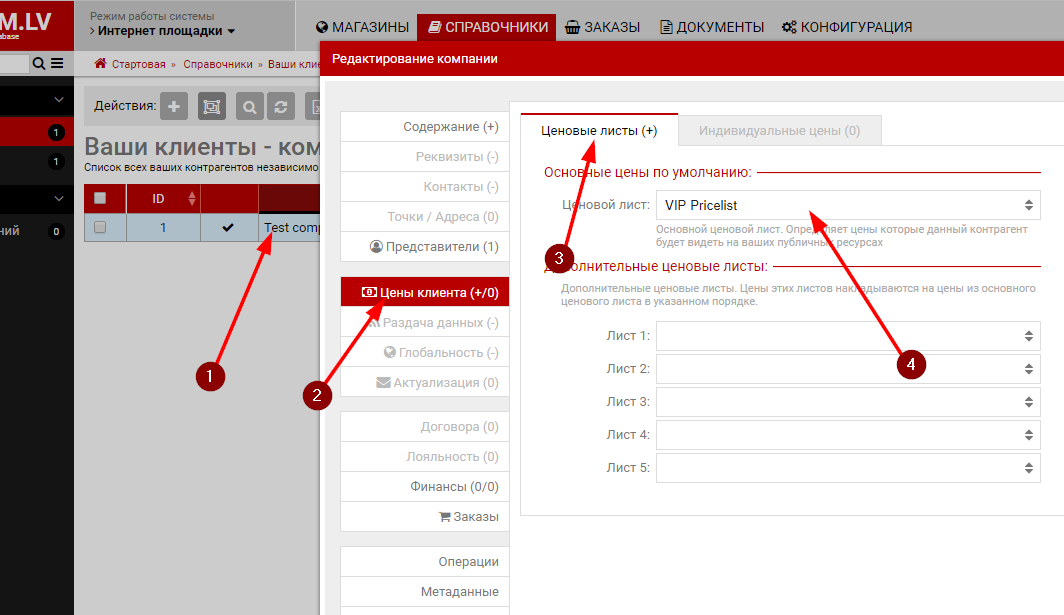Open the Ценовой лист VIP Pricelist dropdown
This screenshot has height=615, width=1064.
[847, 205]
